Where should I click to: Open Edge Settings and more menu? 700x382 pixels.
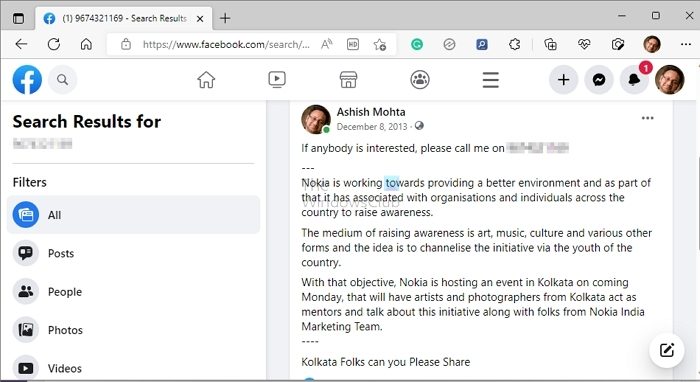point(686,44)
